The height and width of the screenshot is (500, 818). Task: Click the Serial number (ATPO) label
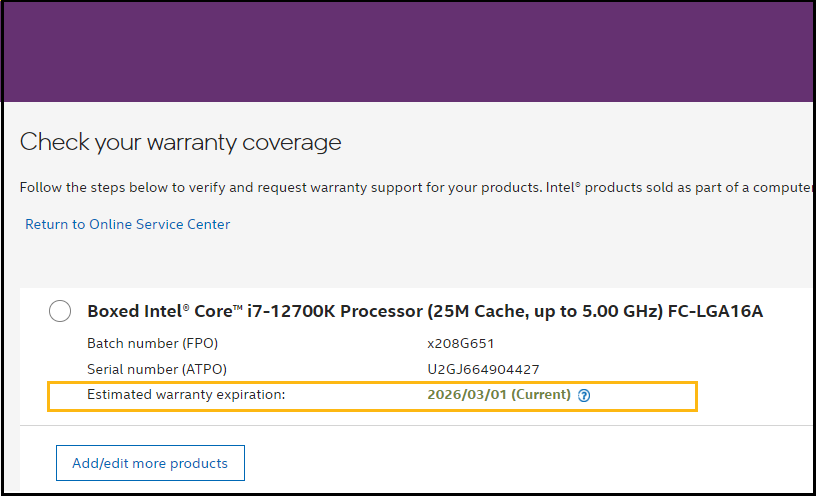tap(157, 370)
